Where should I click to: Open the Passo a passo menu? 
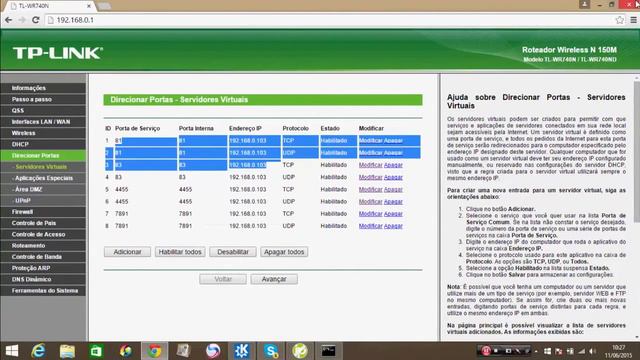pos(43,99)
